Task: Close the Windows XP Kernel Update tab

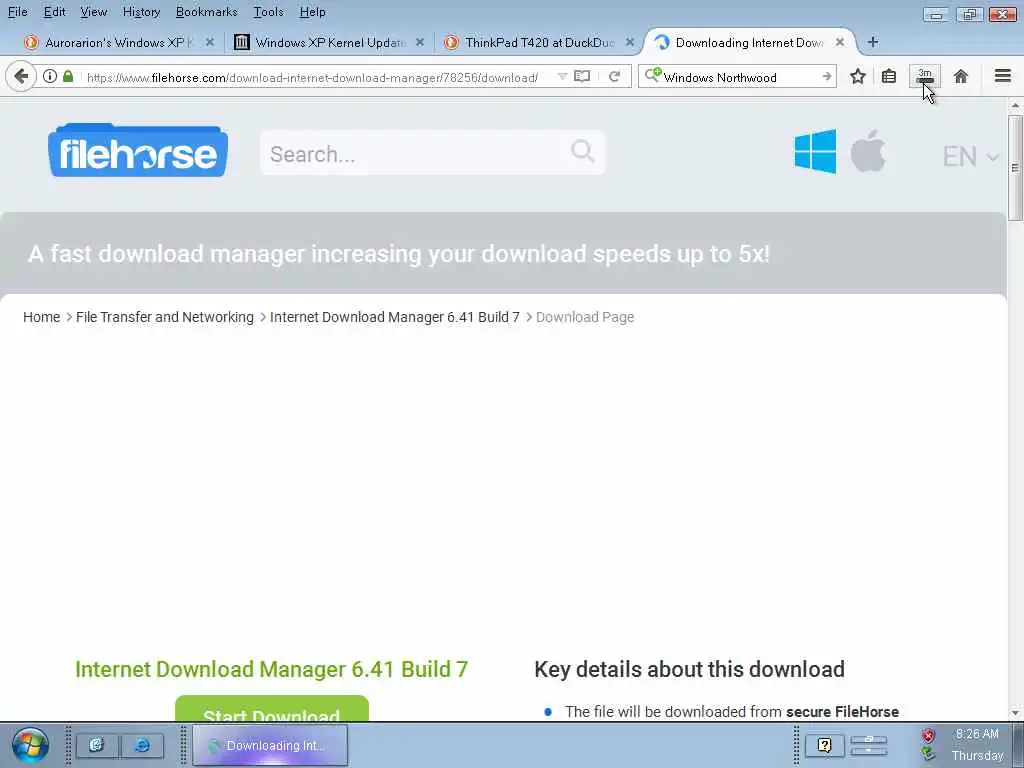Action: pos(420,42)
